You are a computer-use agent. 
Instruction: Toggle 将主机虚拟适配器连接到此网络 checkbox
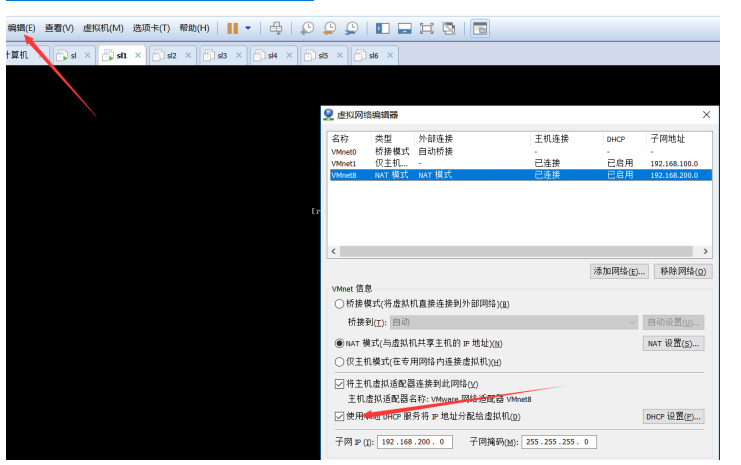click(x=339, y=384)
